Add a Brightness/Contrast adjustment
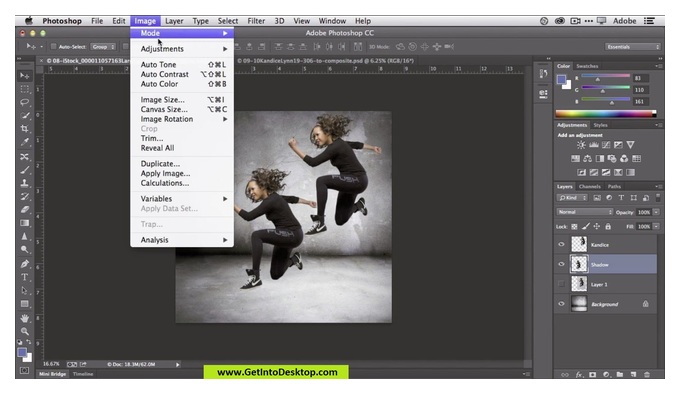This screenshot has height=394, width=680. click(x=581, y=145)
